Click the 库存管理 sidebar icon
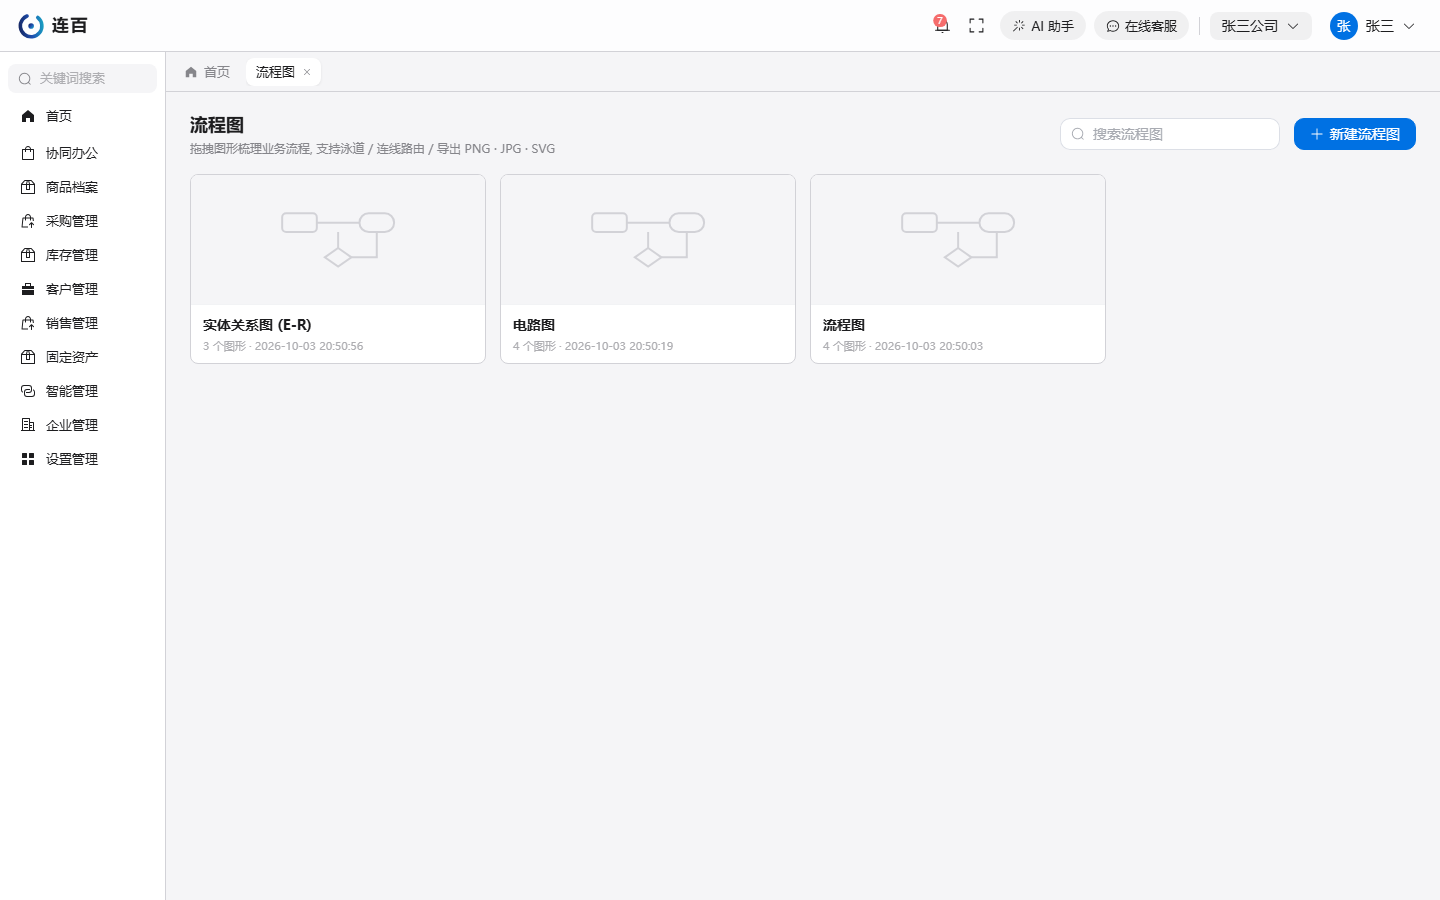Viewport: 1440px width, 900px height. click(x=28, y=255)
